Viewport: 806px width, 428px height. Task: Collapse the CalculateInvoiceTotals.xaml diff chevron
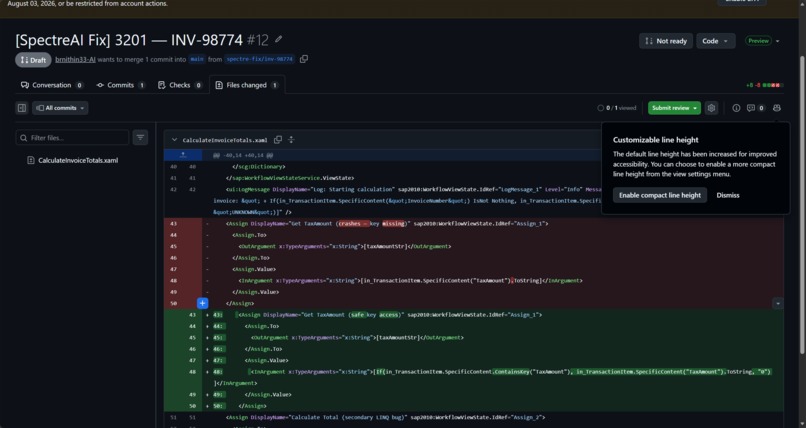(x=174, y=140)
